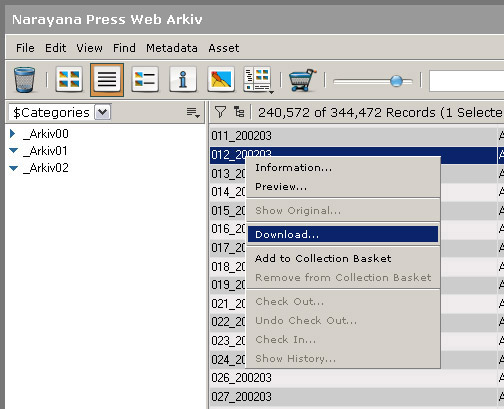
Task: Select the 027_200203 record row
Action: [x=353, y=397]
